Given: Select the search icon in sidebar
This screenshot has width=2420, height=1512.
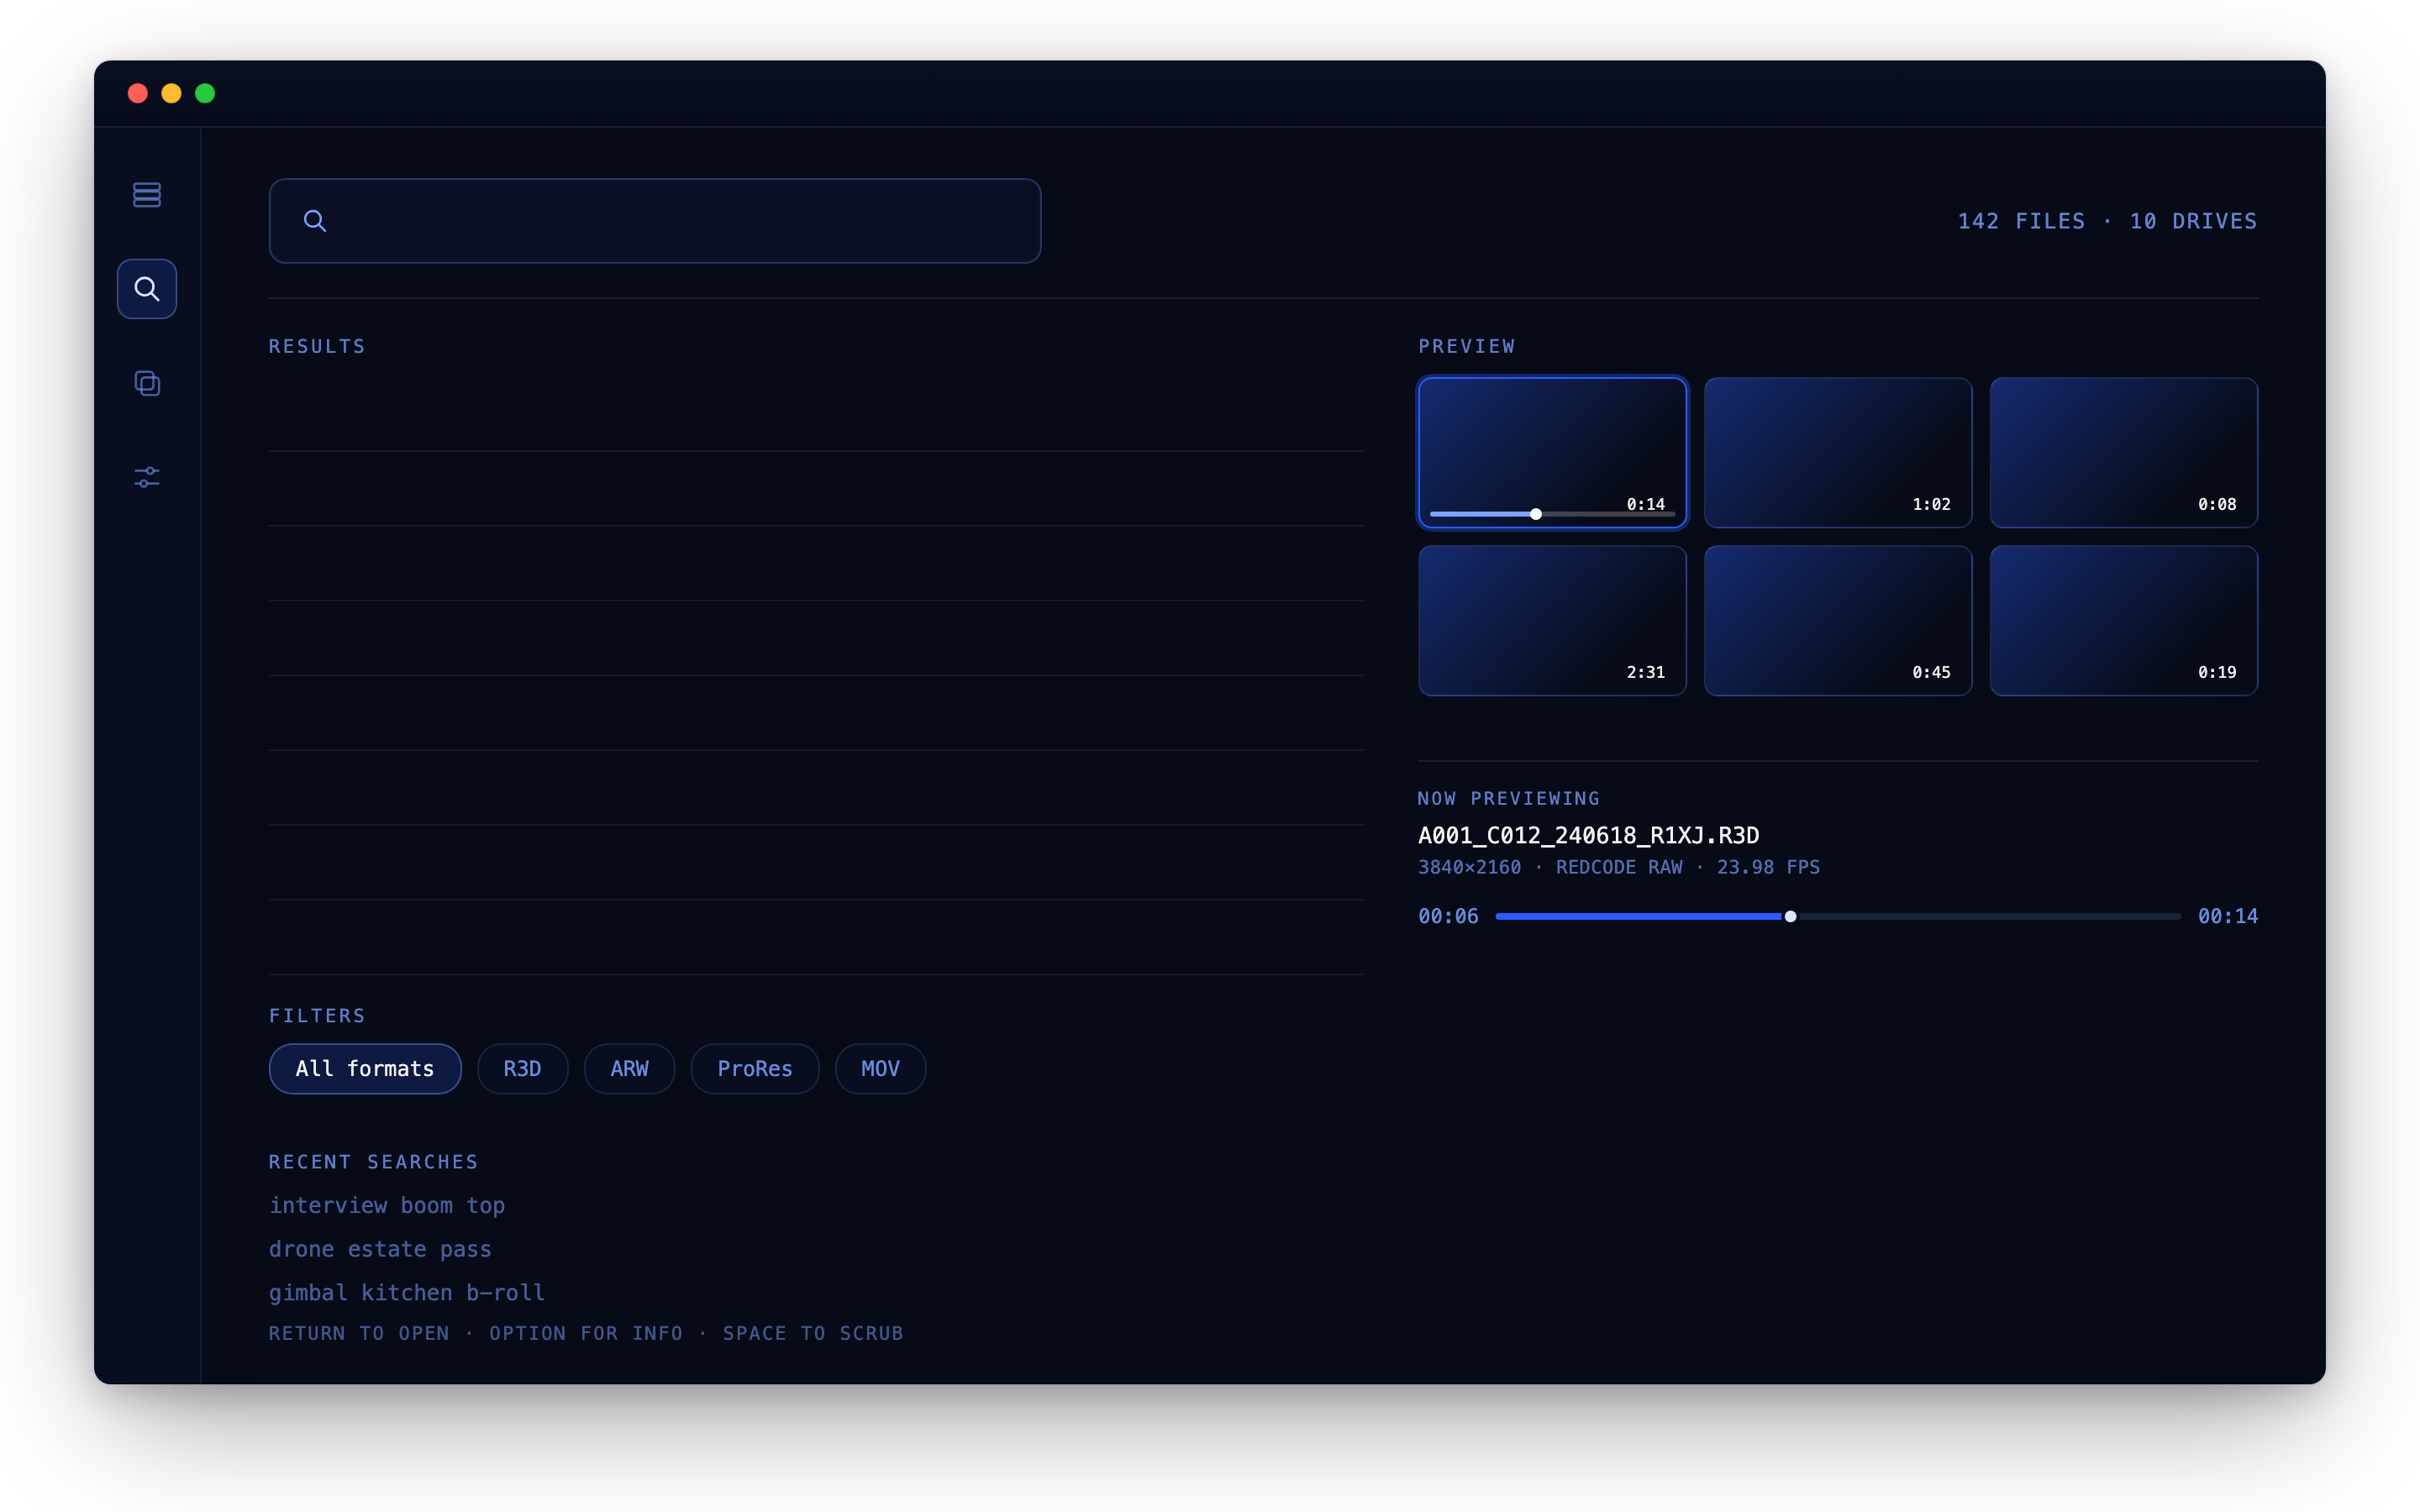Looking at the screenshot, I should [147, 289].
